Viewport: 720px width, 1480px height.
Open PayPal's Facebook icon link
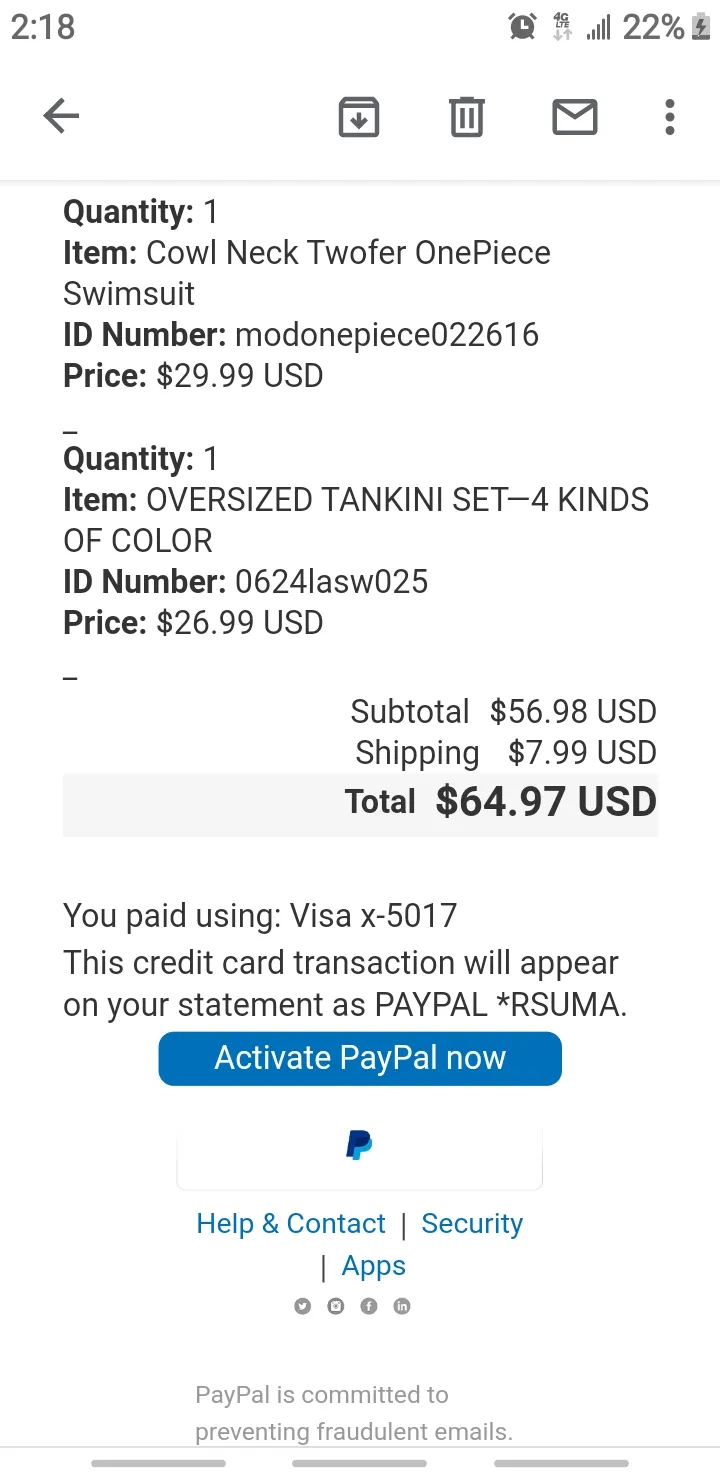(369, 1306)
